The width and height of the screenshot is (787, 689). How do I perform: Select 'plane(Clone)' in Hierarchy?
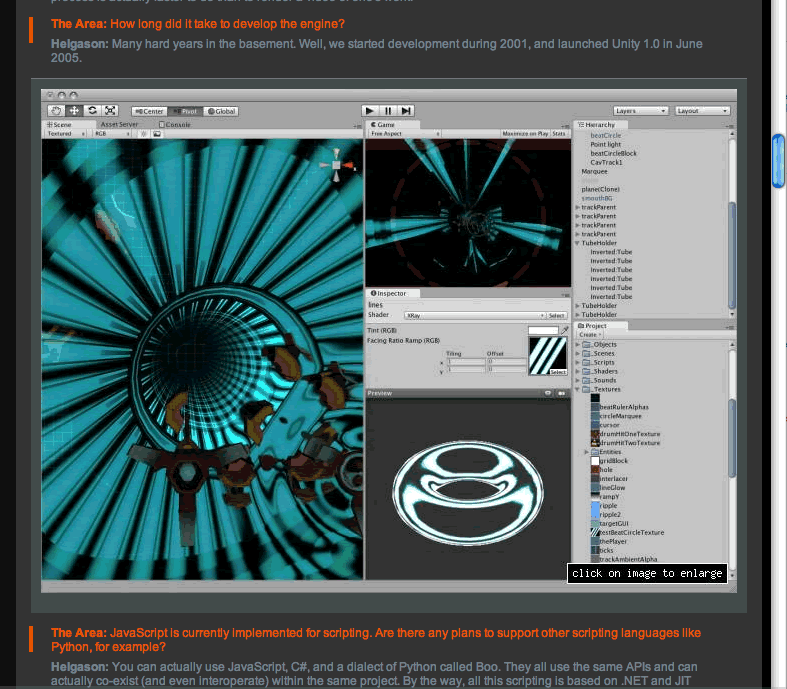pyautogui.click(x=600, y=189)
